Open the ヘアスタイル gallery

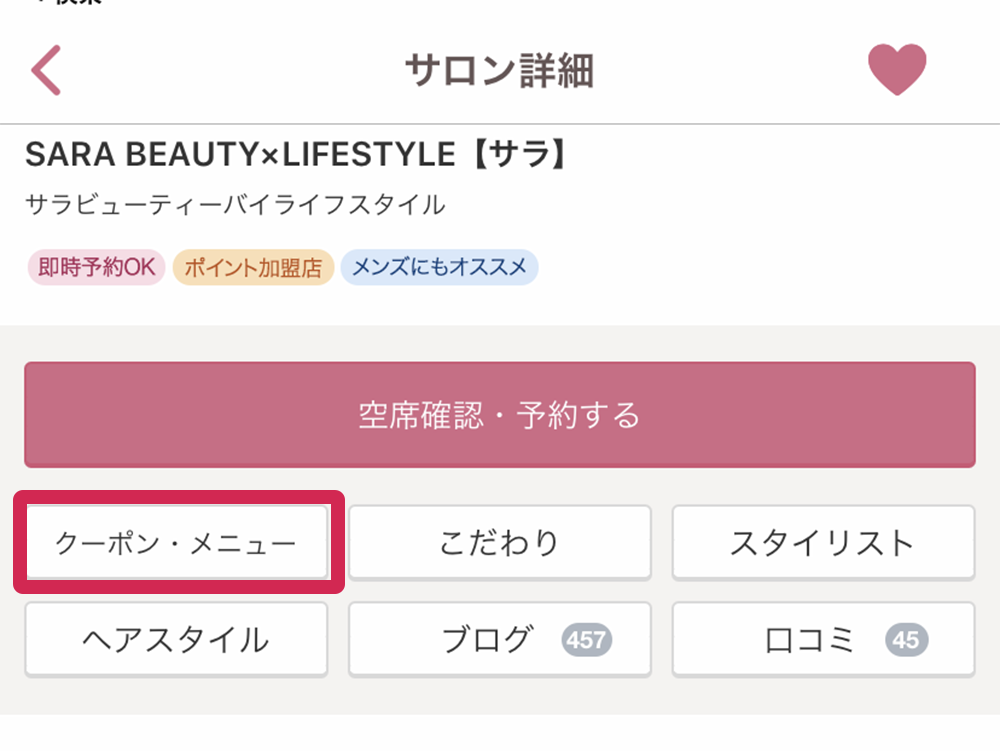click(x=177, y=639)
